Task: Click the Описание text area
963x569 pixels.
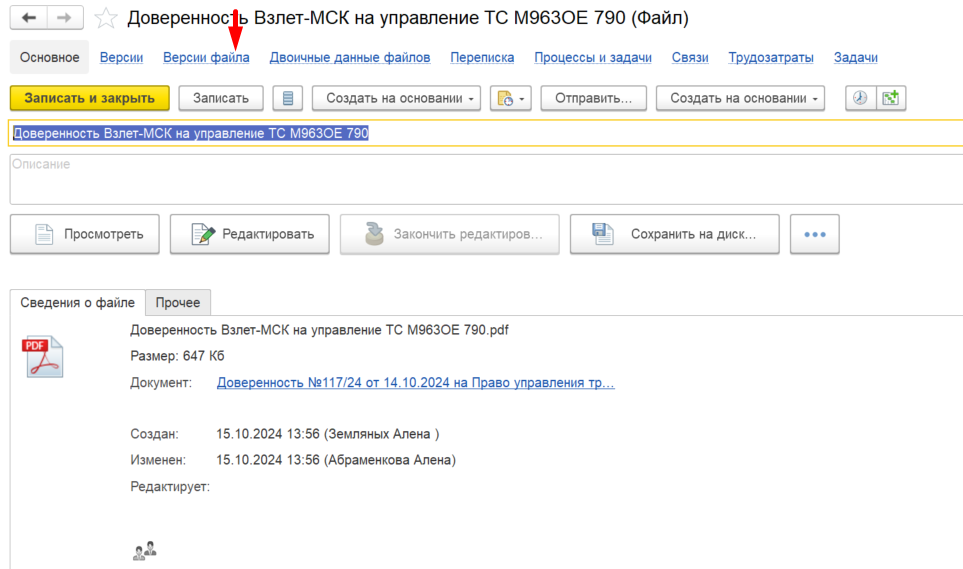Action: tap(486, 179)
